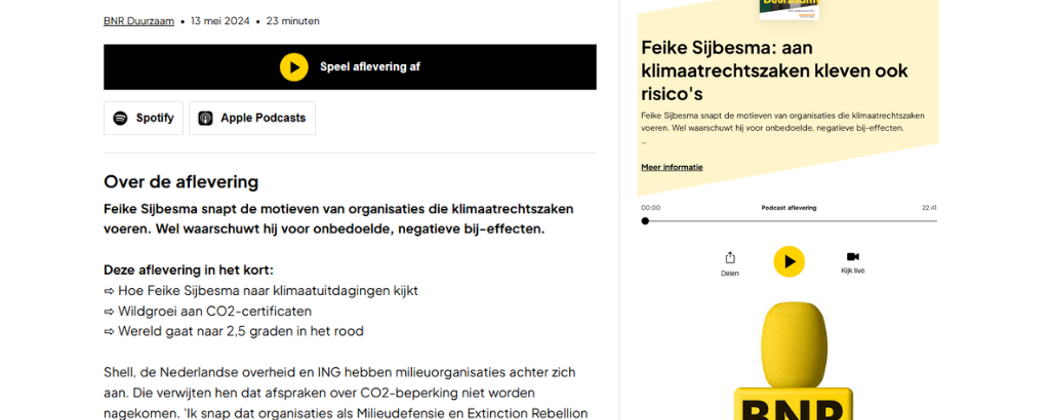Click the 00:00 elapsed time label
Viewport: 1050px width, 420px height.
[651, 208]
